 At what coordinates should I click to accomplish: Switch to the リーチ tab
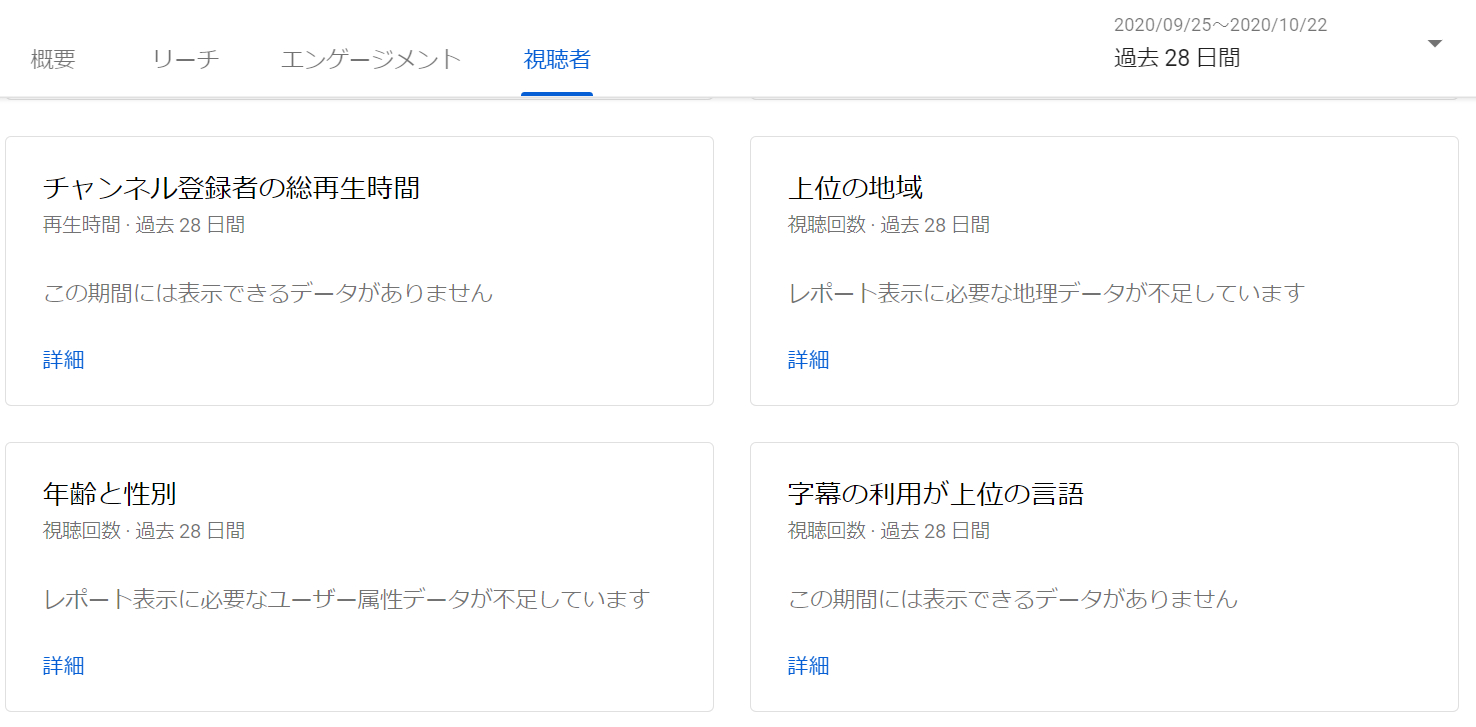[185, 59]
